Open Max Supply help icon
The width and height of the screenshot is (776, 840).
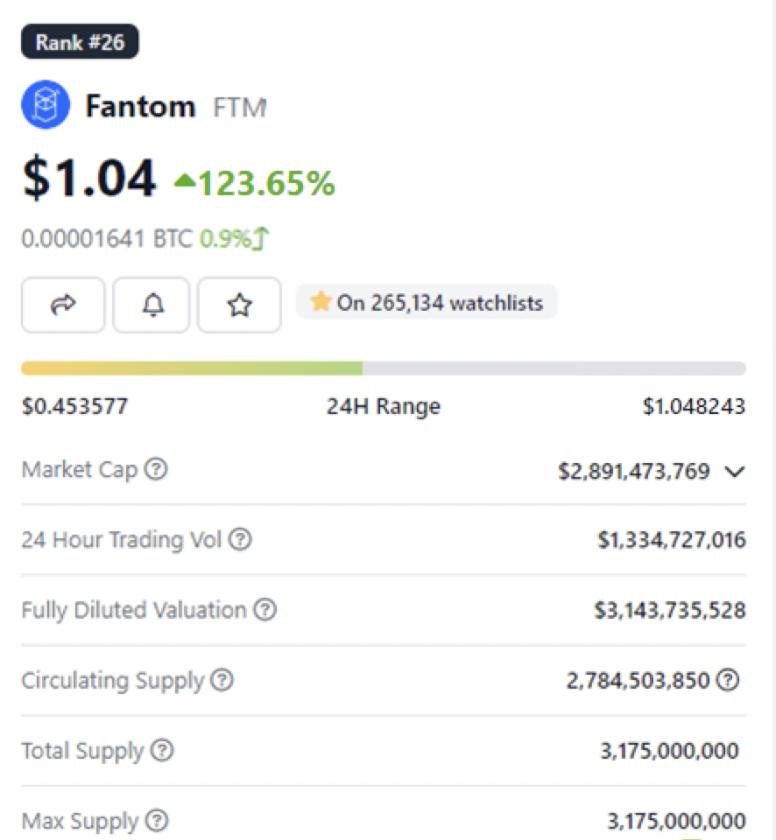(157, 820)
